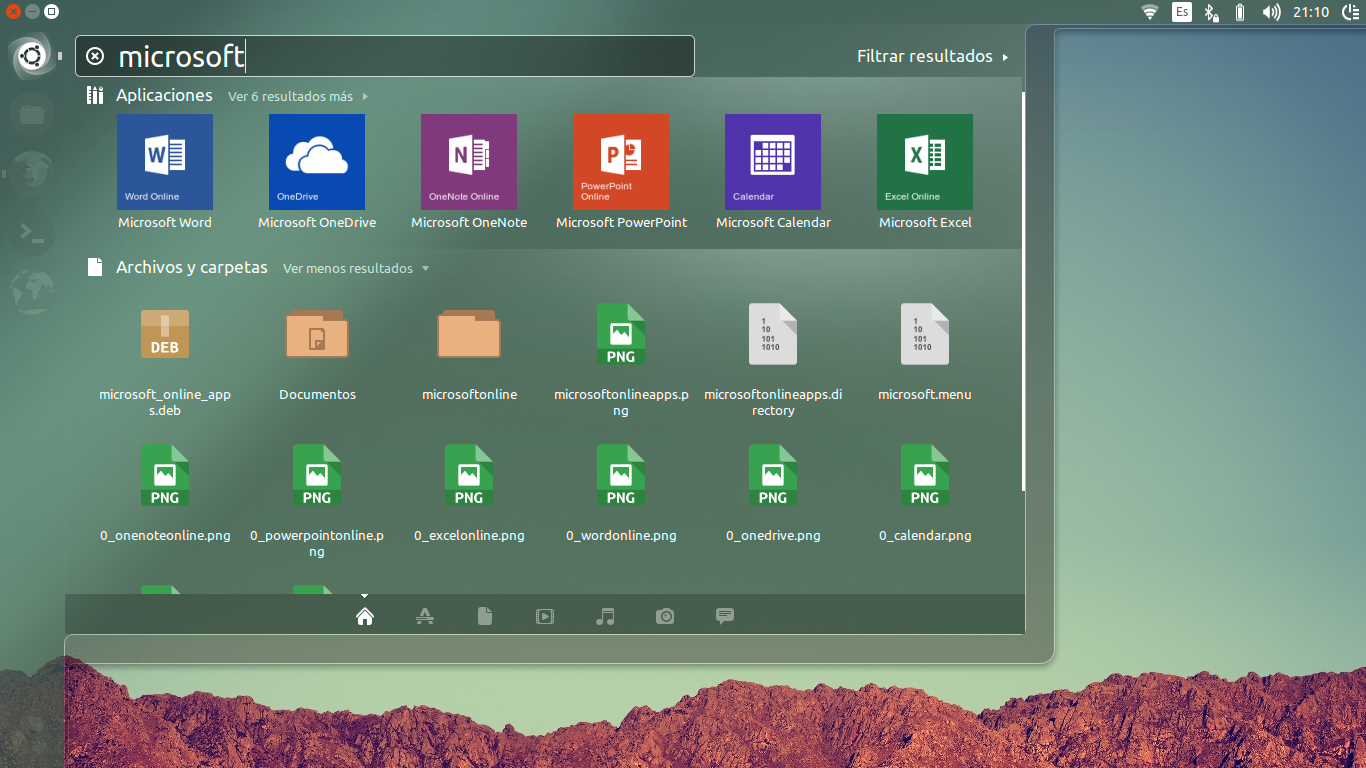Viewport: 1366px width, 768px height.
Task: Click the Dash results scrollbar
Action: (x=1023, y=290)
